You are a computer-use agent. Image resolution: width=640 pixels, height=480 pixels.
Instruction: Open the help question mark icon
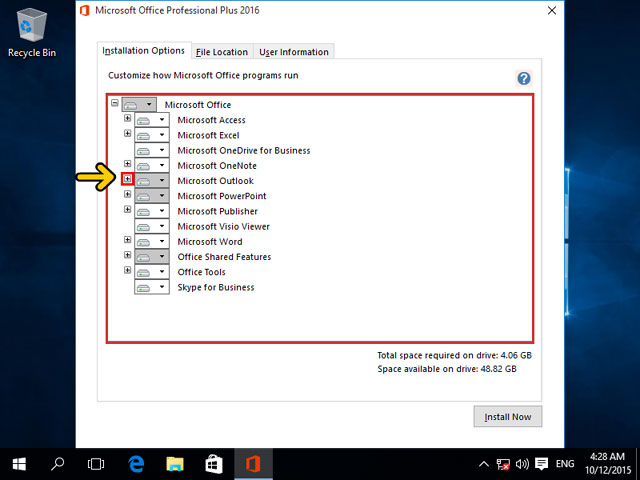click(x=524, y=78)
